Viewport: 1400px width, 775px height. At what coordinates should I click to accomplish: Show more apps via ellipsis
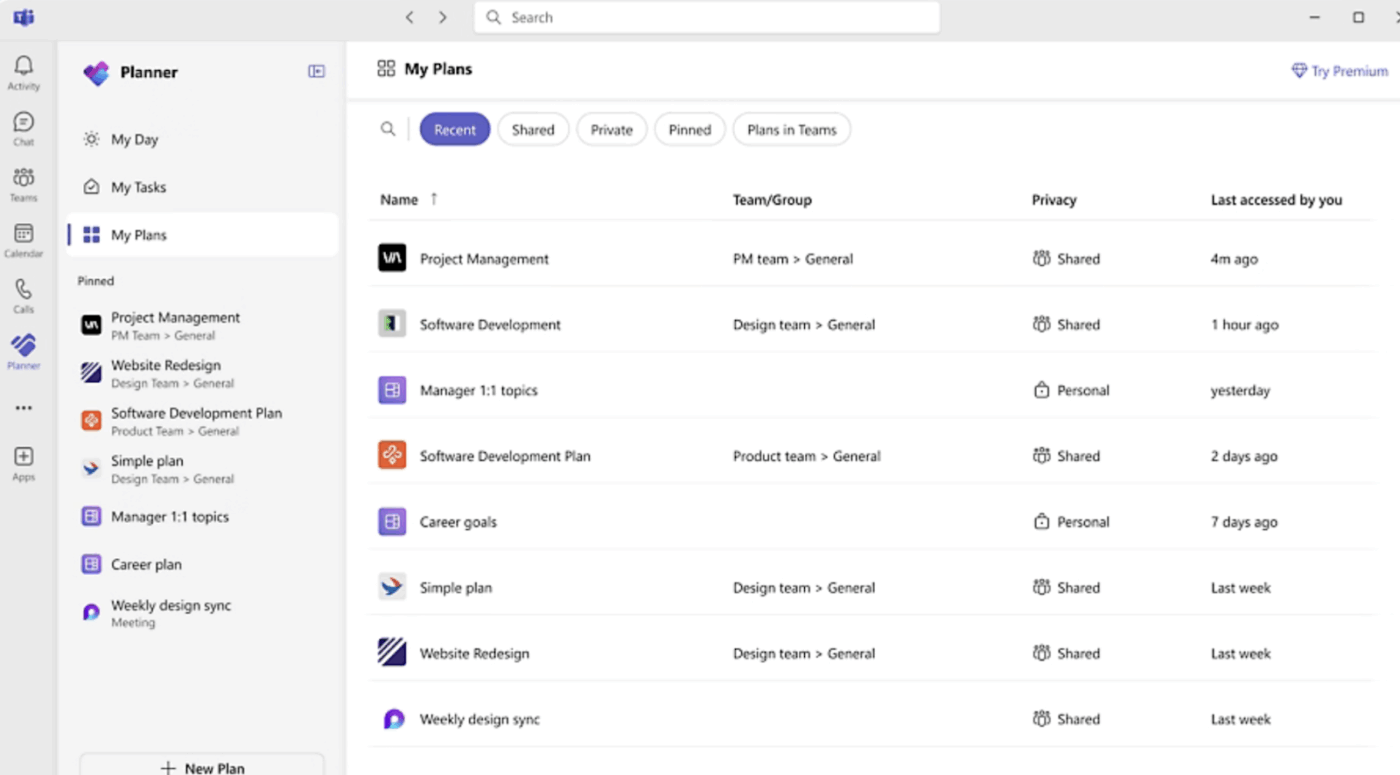(23, 408)
